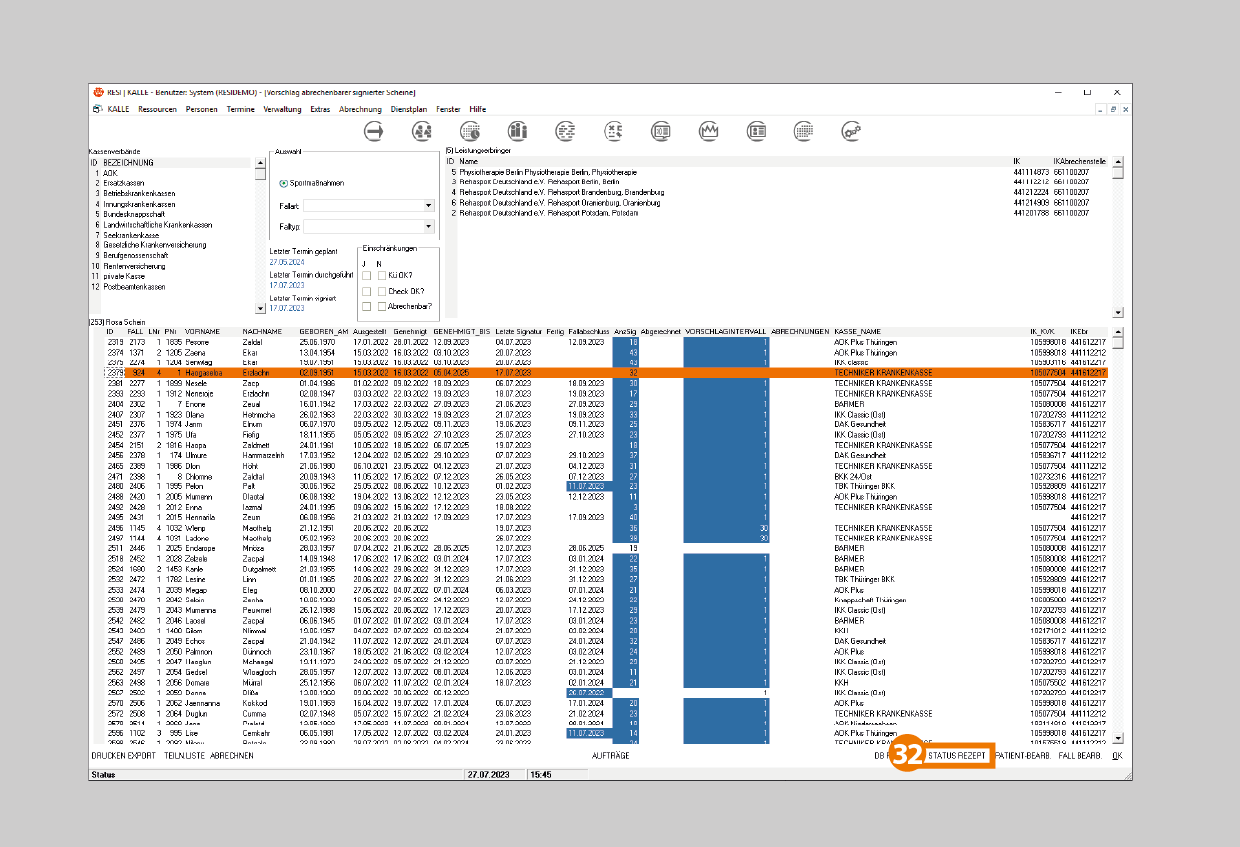
Task: Click the STATUS REZEPT button
Action: (x=957, y=756)
